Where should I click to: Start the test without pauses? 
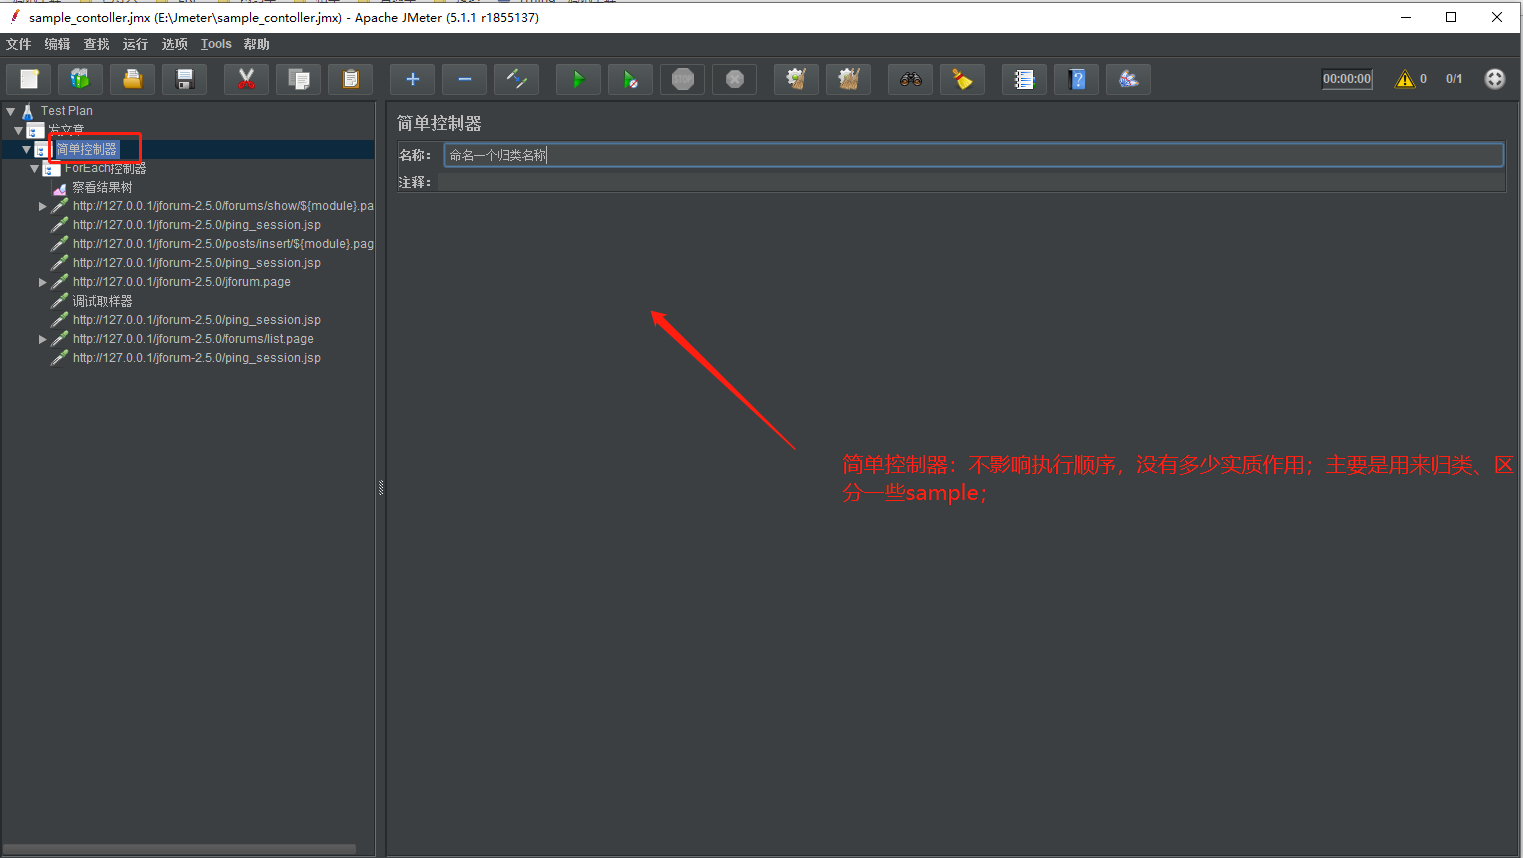point(630,79)
